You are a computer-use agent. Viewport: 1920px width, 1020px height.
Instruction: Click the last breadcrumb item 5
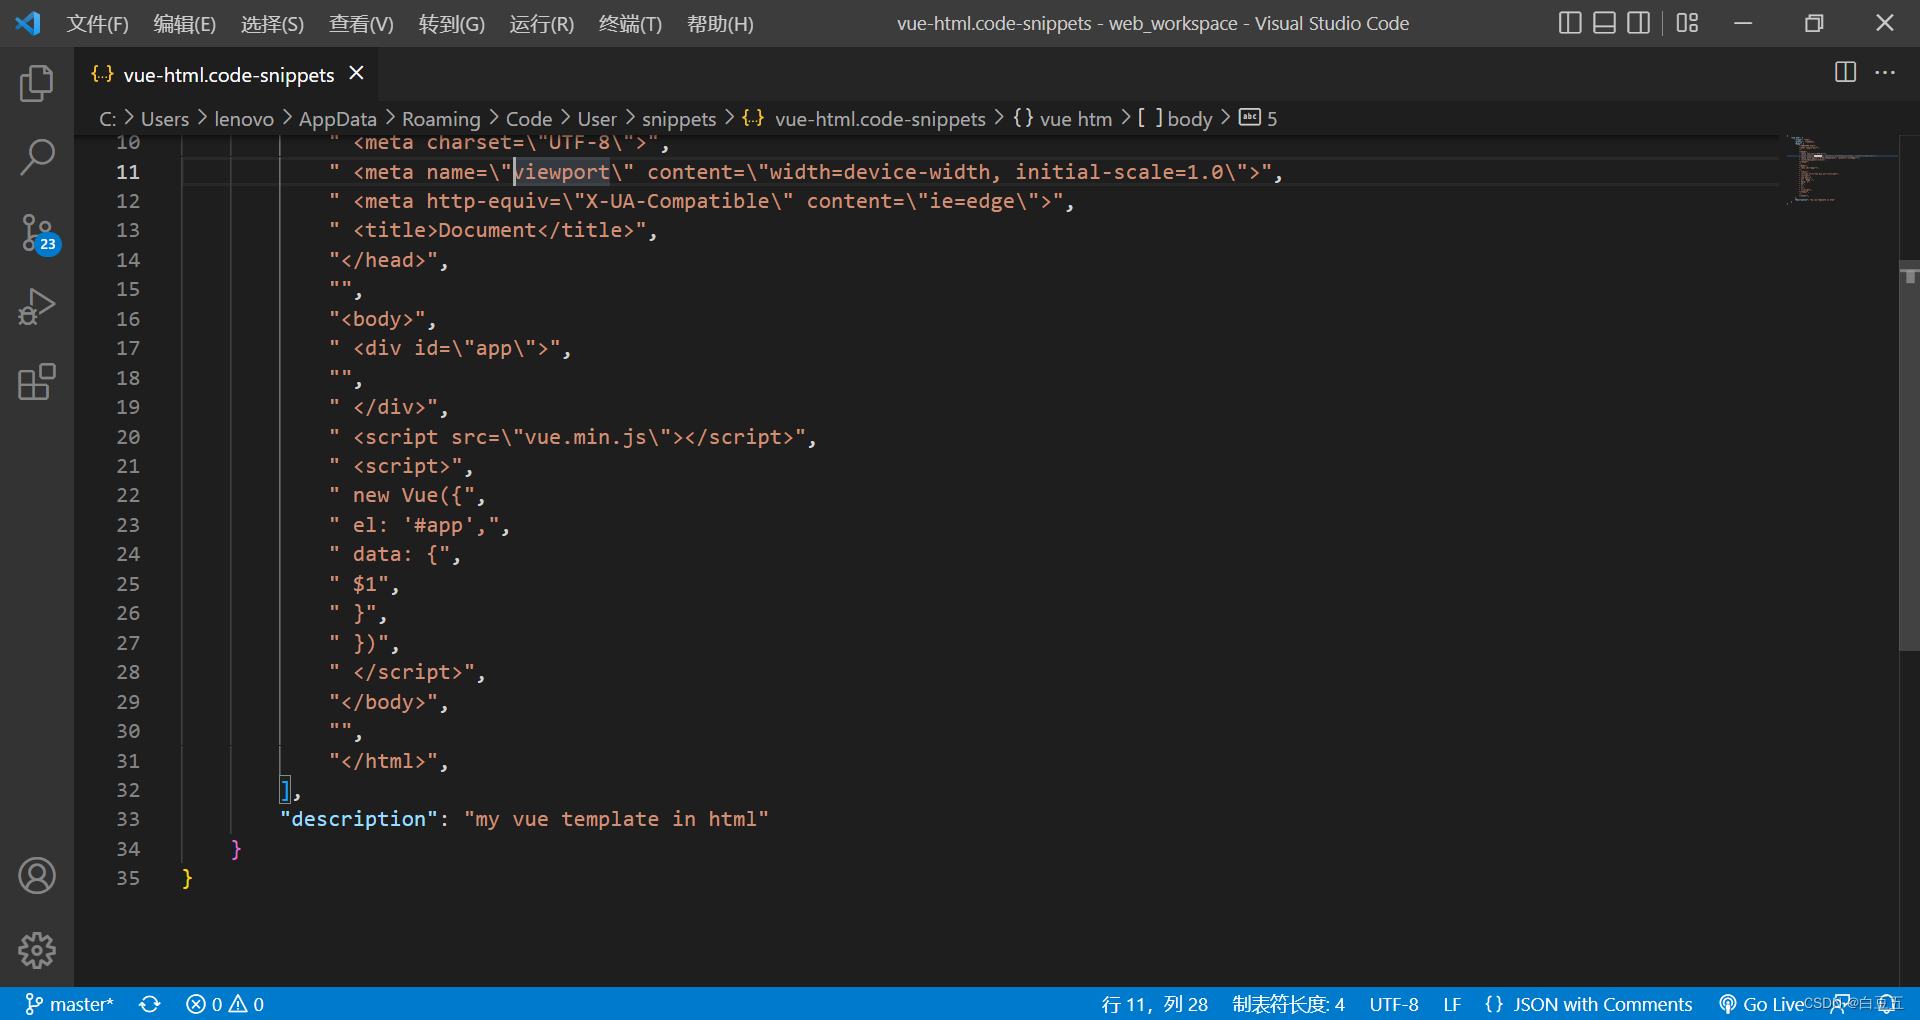click(x=1259, y=119)
